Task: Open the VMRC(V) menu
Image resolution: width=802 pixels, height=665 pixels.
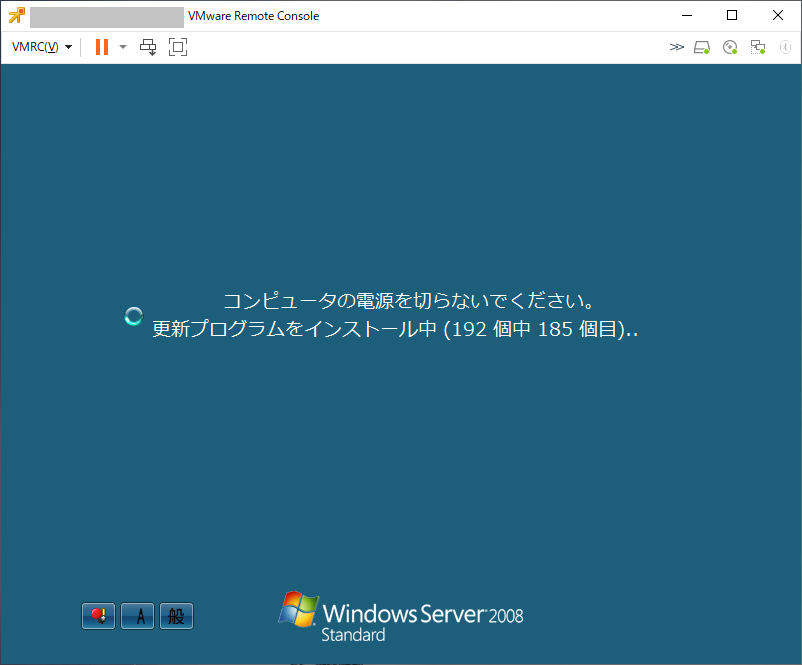Action: tap(41, 47)
